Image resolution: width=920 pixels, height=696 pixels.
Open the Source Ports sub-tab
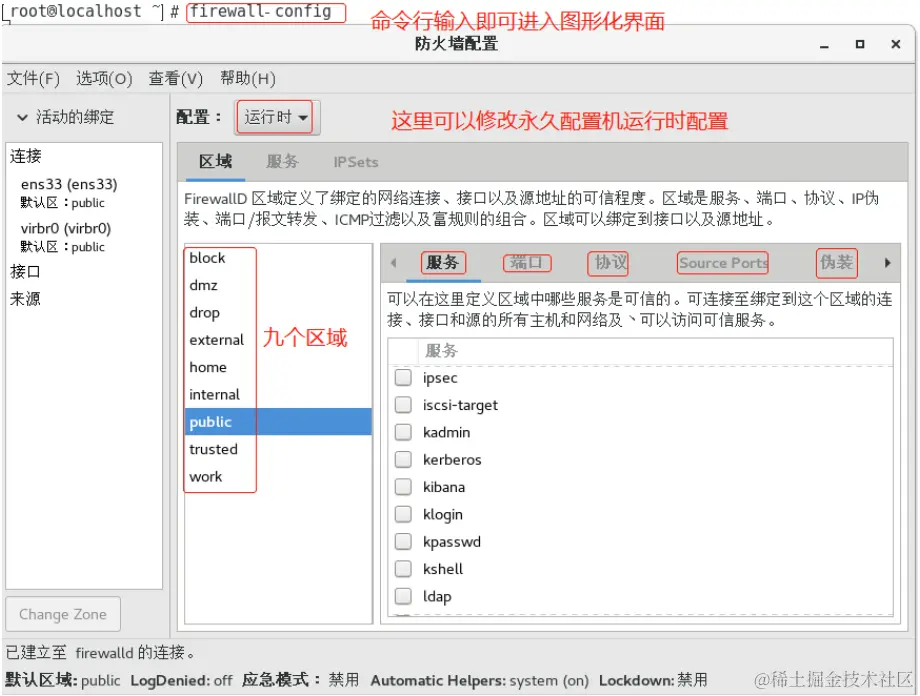pos(723,263)
